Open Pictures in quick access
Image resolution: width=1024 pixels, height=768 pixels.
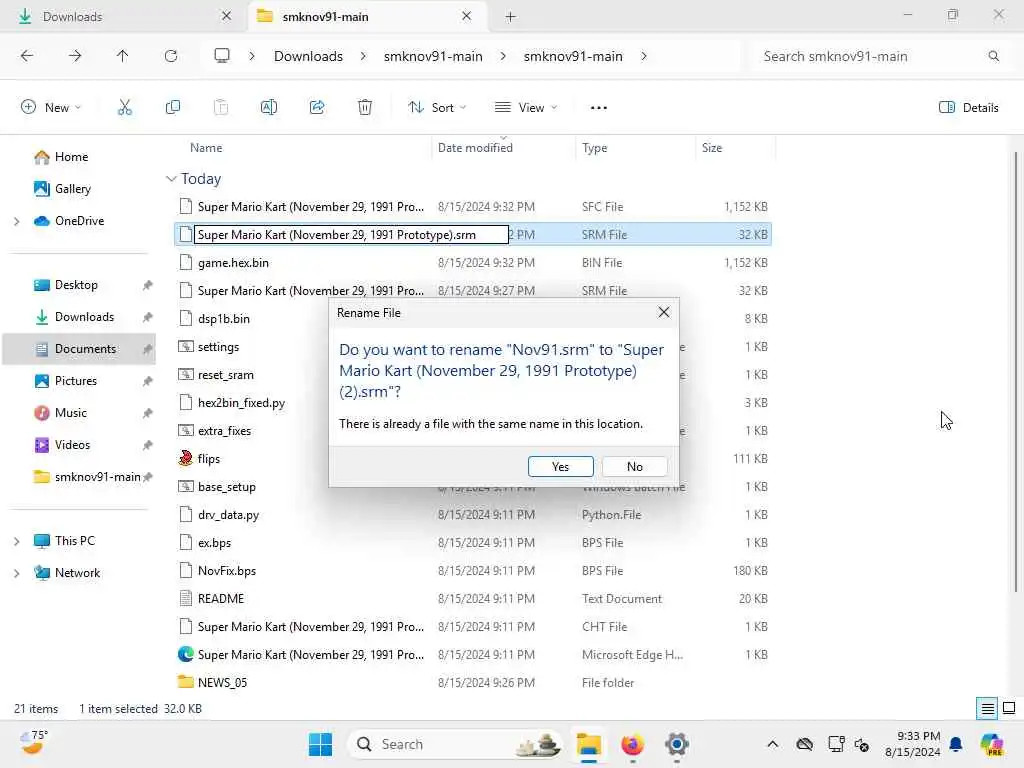pos(76,381)
